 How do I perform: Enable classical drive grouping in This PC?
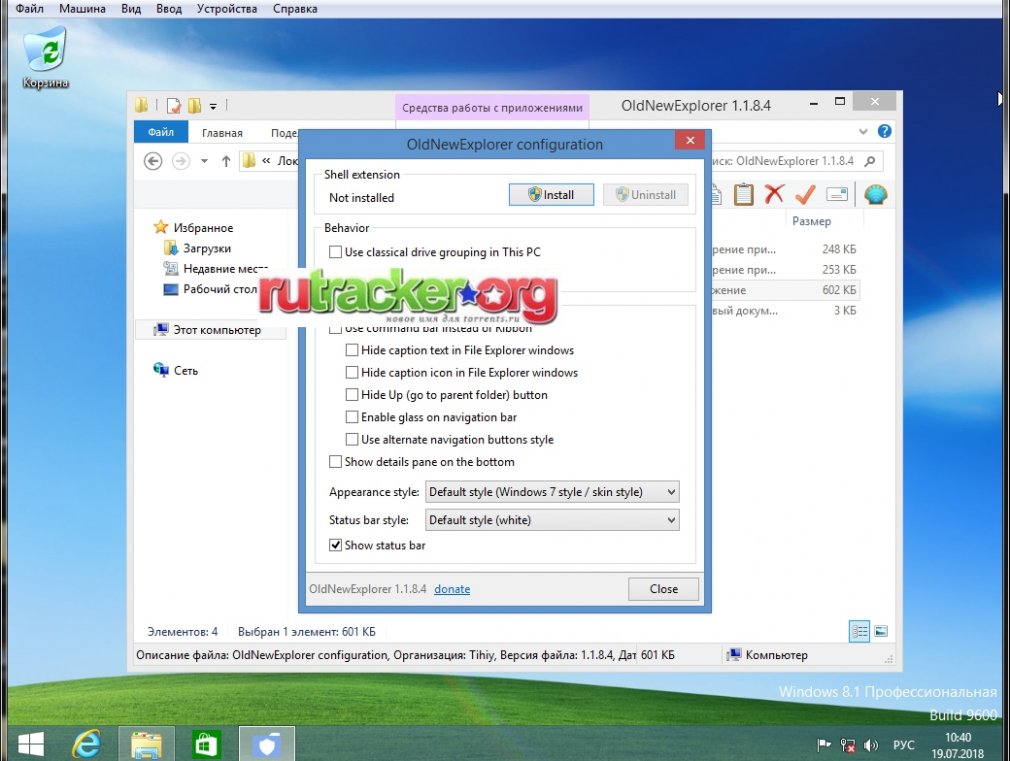point(434,252)
